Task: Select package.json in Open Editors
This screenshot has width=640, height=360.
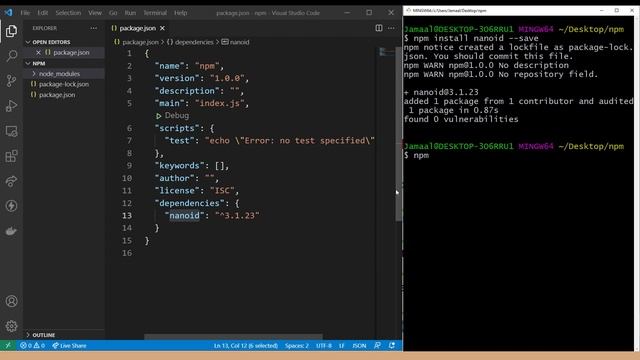Action: 71,52
